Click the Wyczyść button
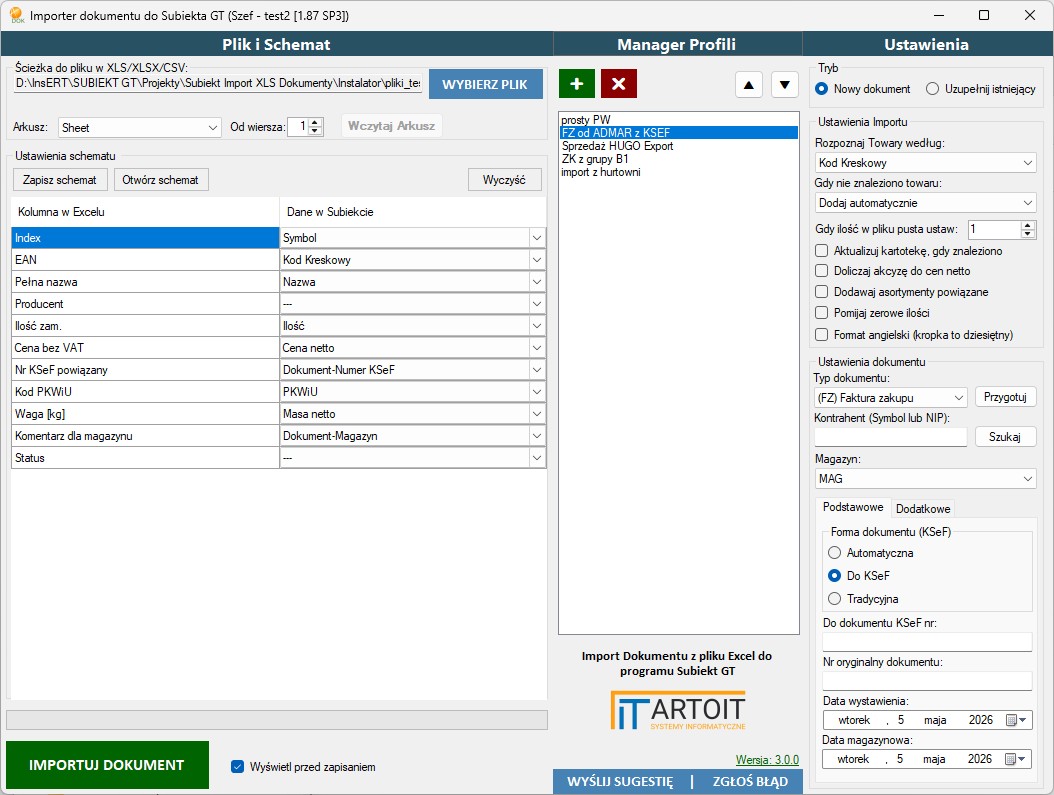The height and width of the screenshot is (795, 1054). pyautogui.click(x=504, y=180)
